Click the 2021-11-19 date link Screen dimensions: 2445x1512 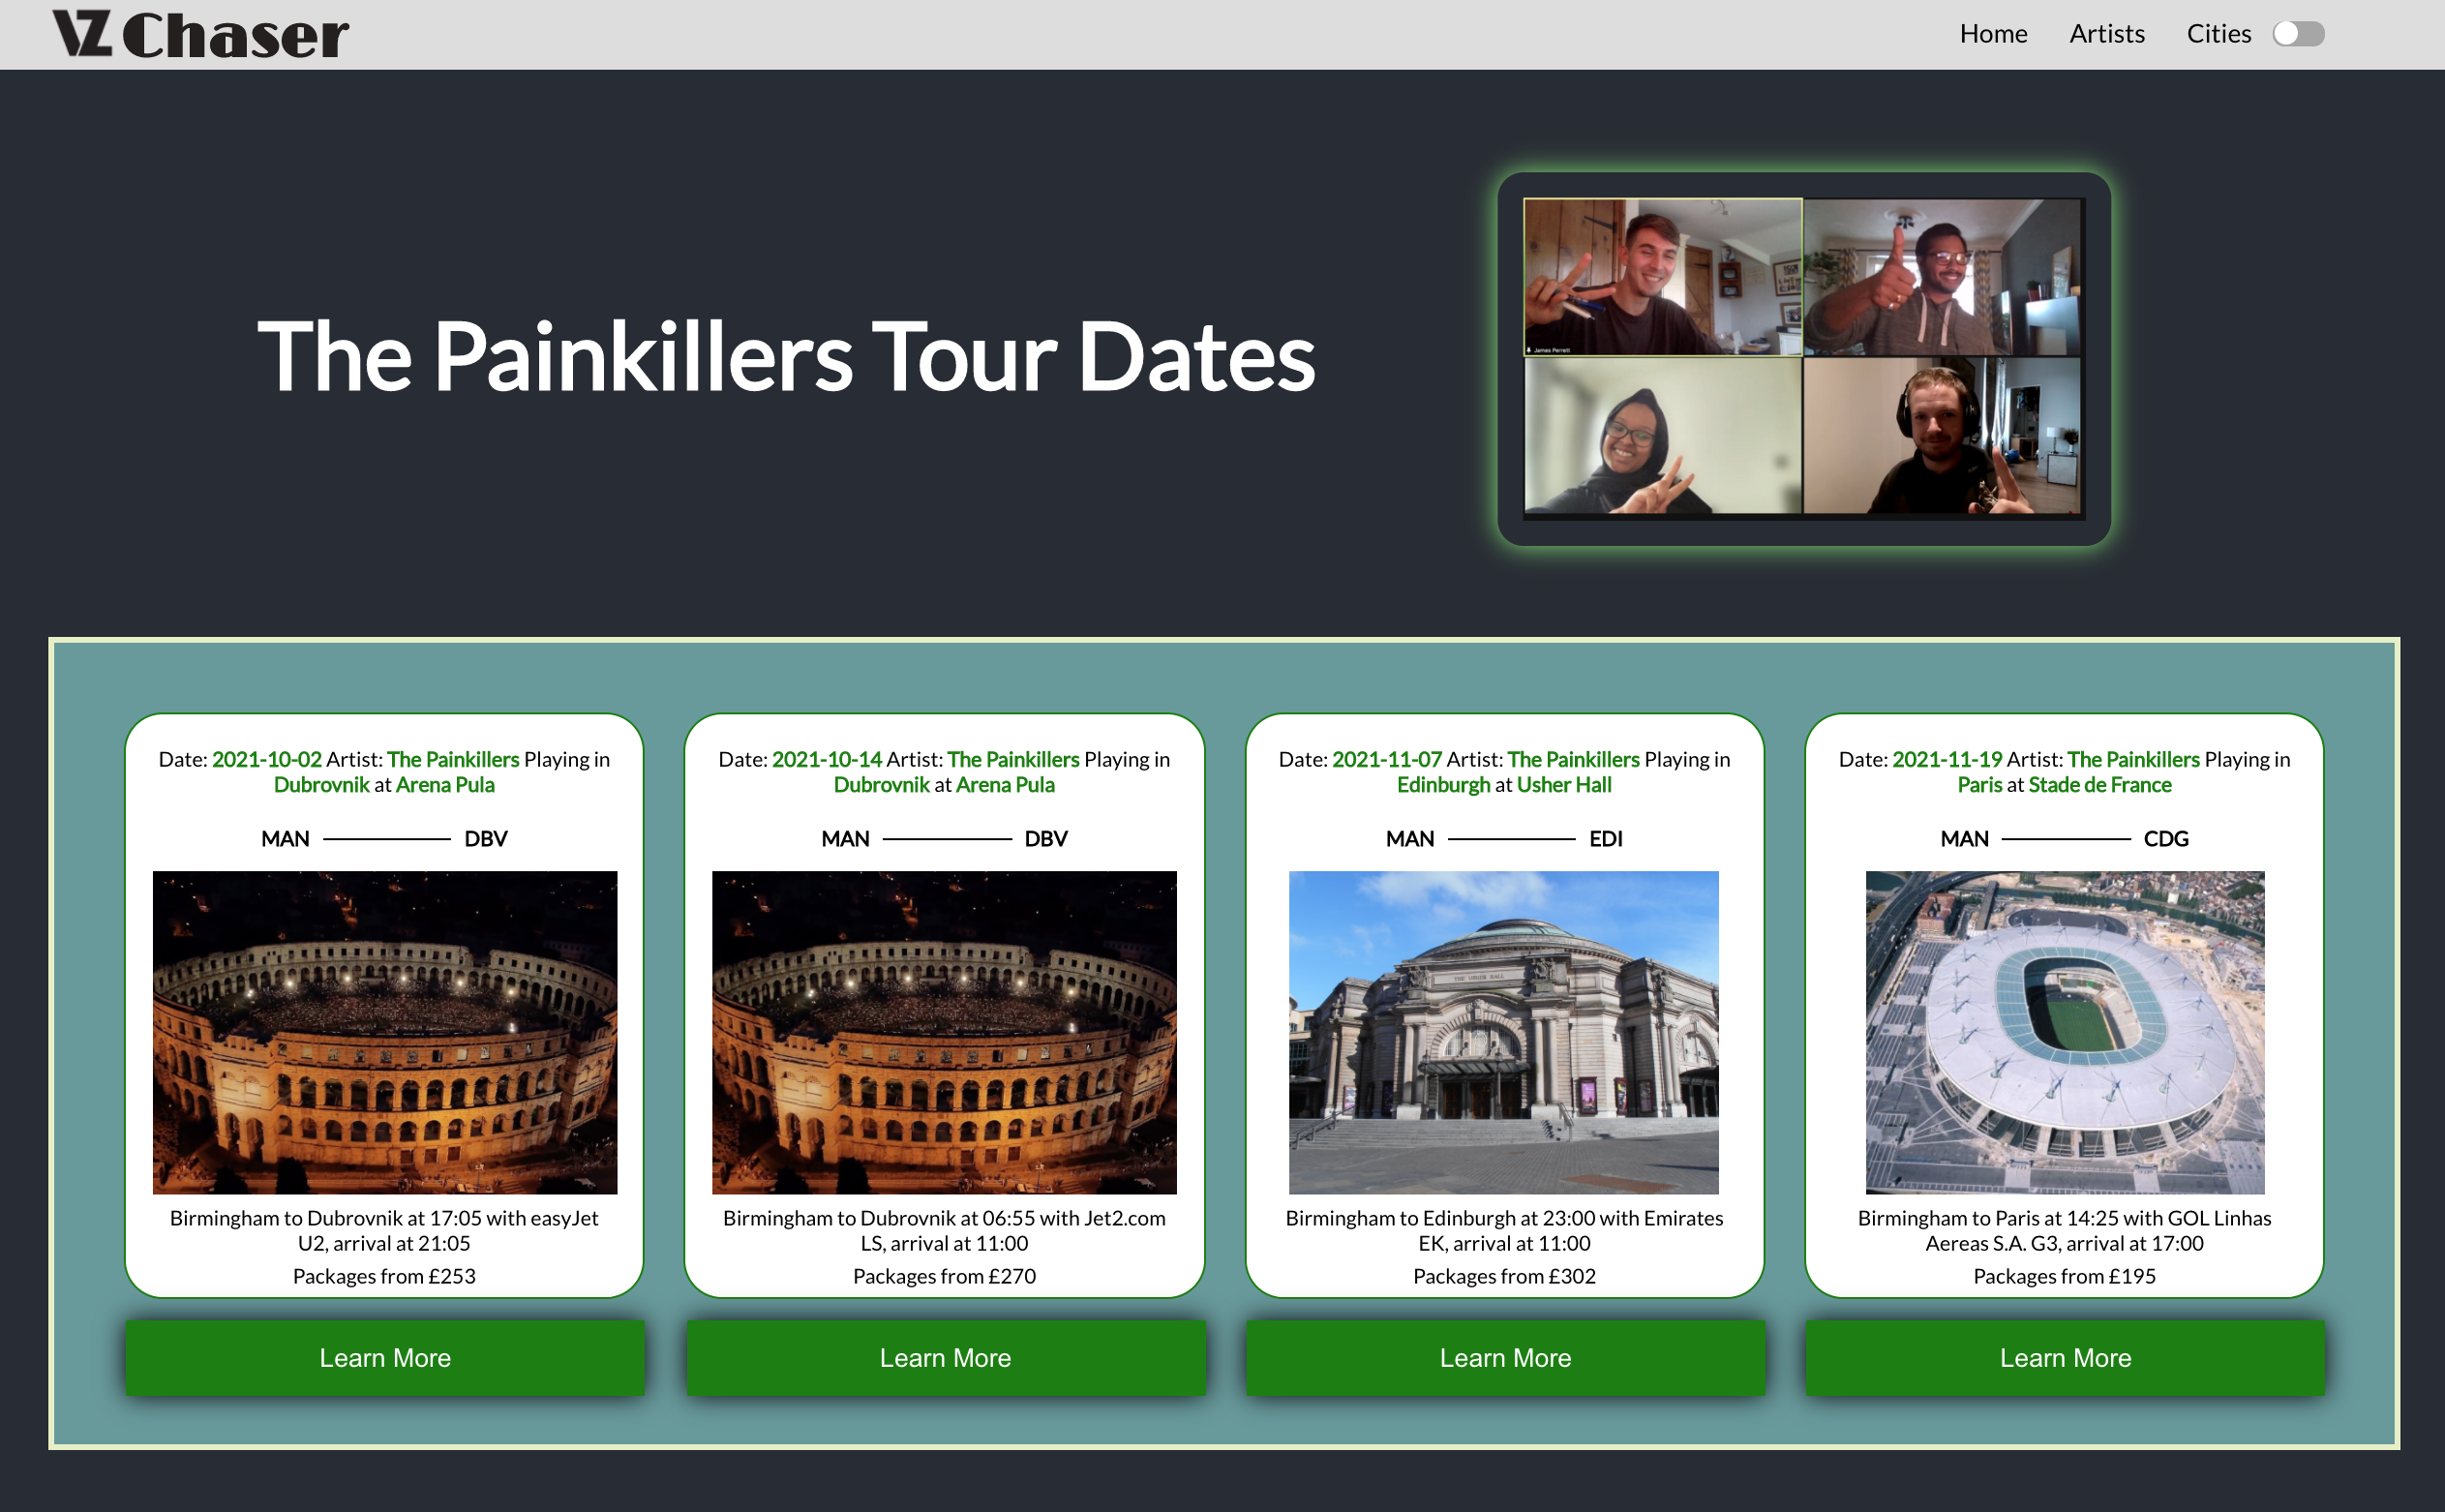coord(1946,759)
